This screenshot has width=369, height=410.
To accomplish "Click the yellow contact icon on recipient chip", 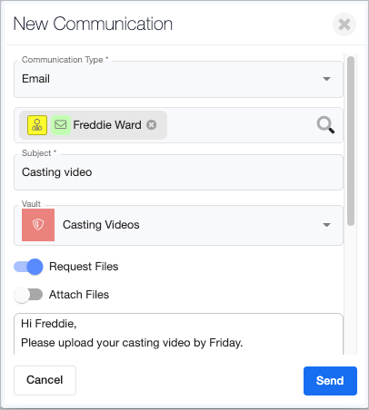I will 37,125.
